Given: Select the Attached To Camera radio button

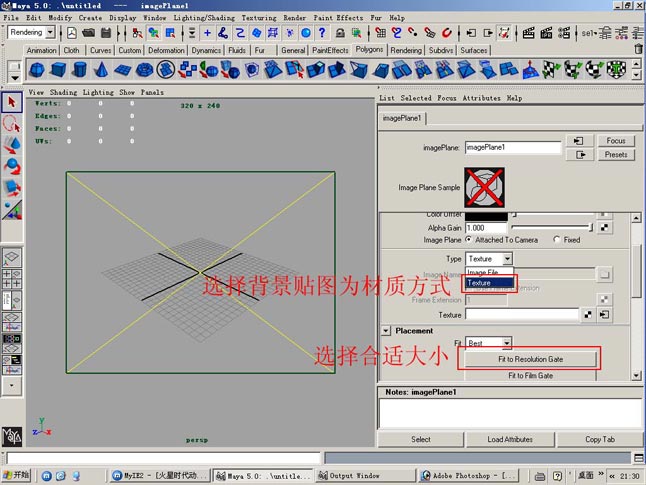Looking at the screenshot, I should pos(469,239).
